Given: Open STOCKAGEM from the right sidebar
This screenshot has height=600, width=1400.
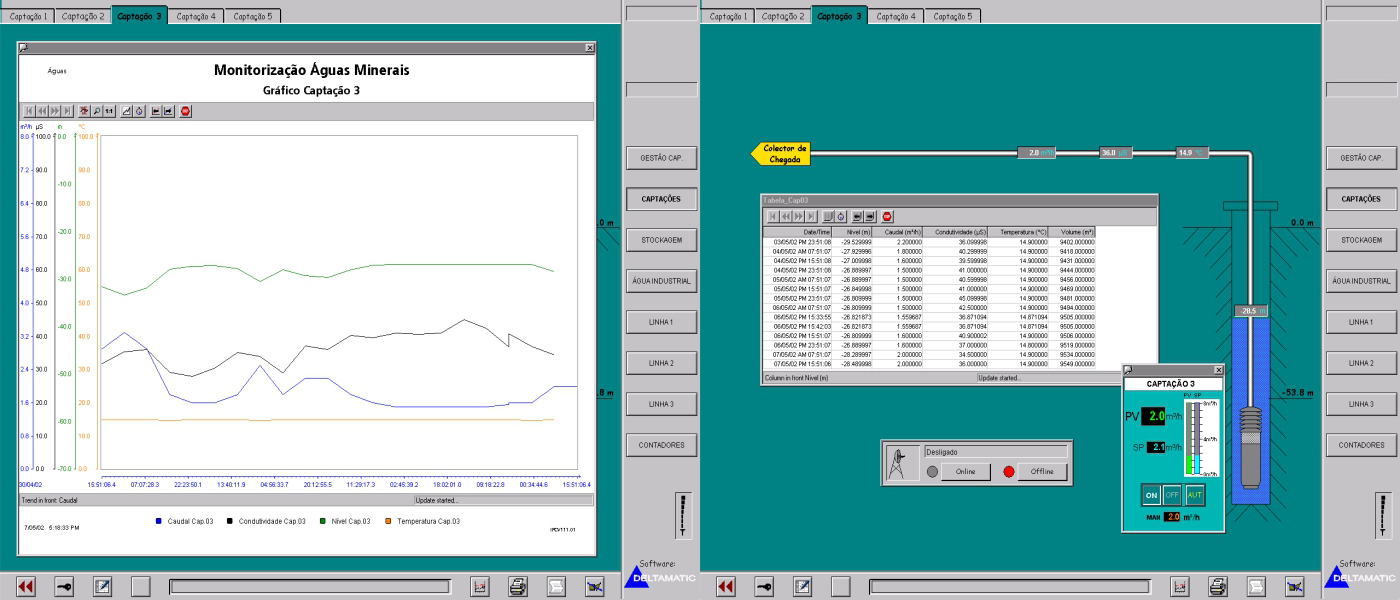Looking at the screenshot, I should (x=1361, y=240).
